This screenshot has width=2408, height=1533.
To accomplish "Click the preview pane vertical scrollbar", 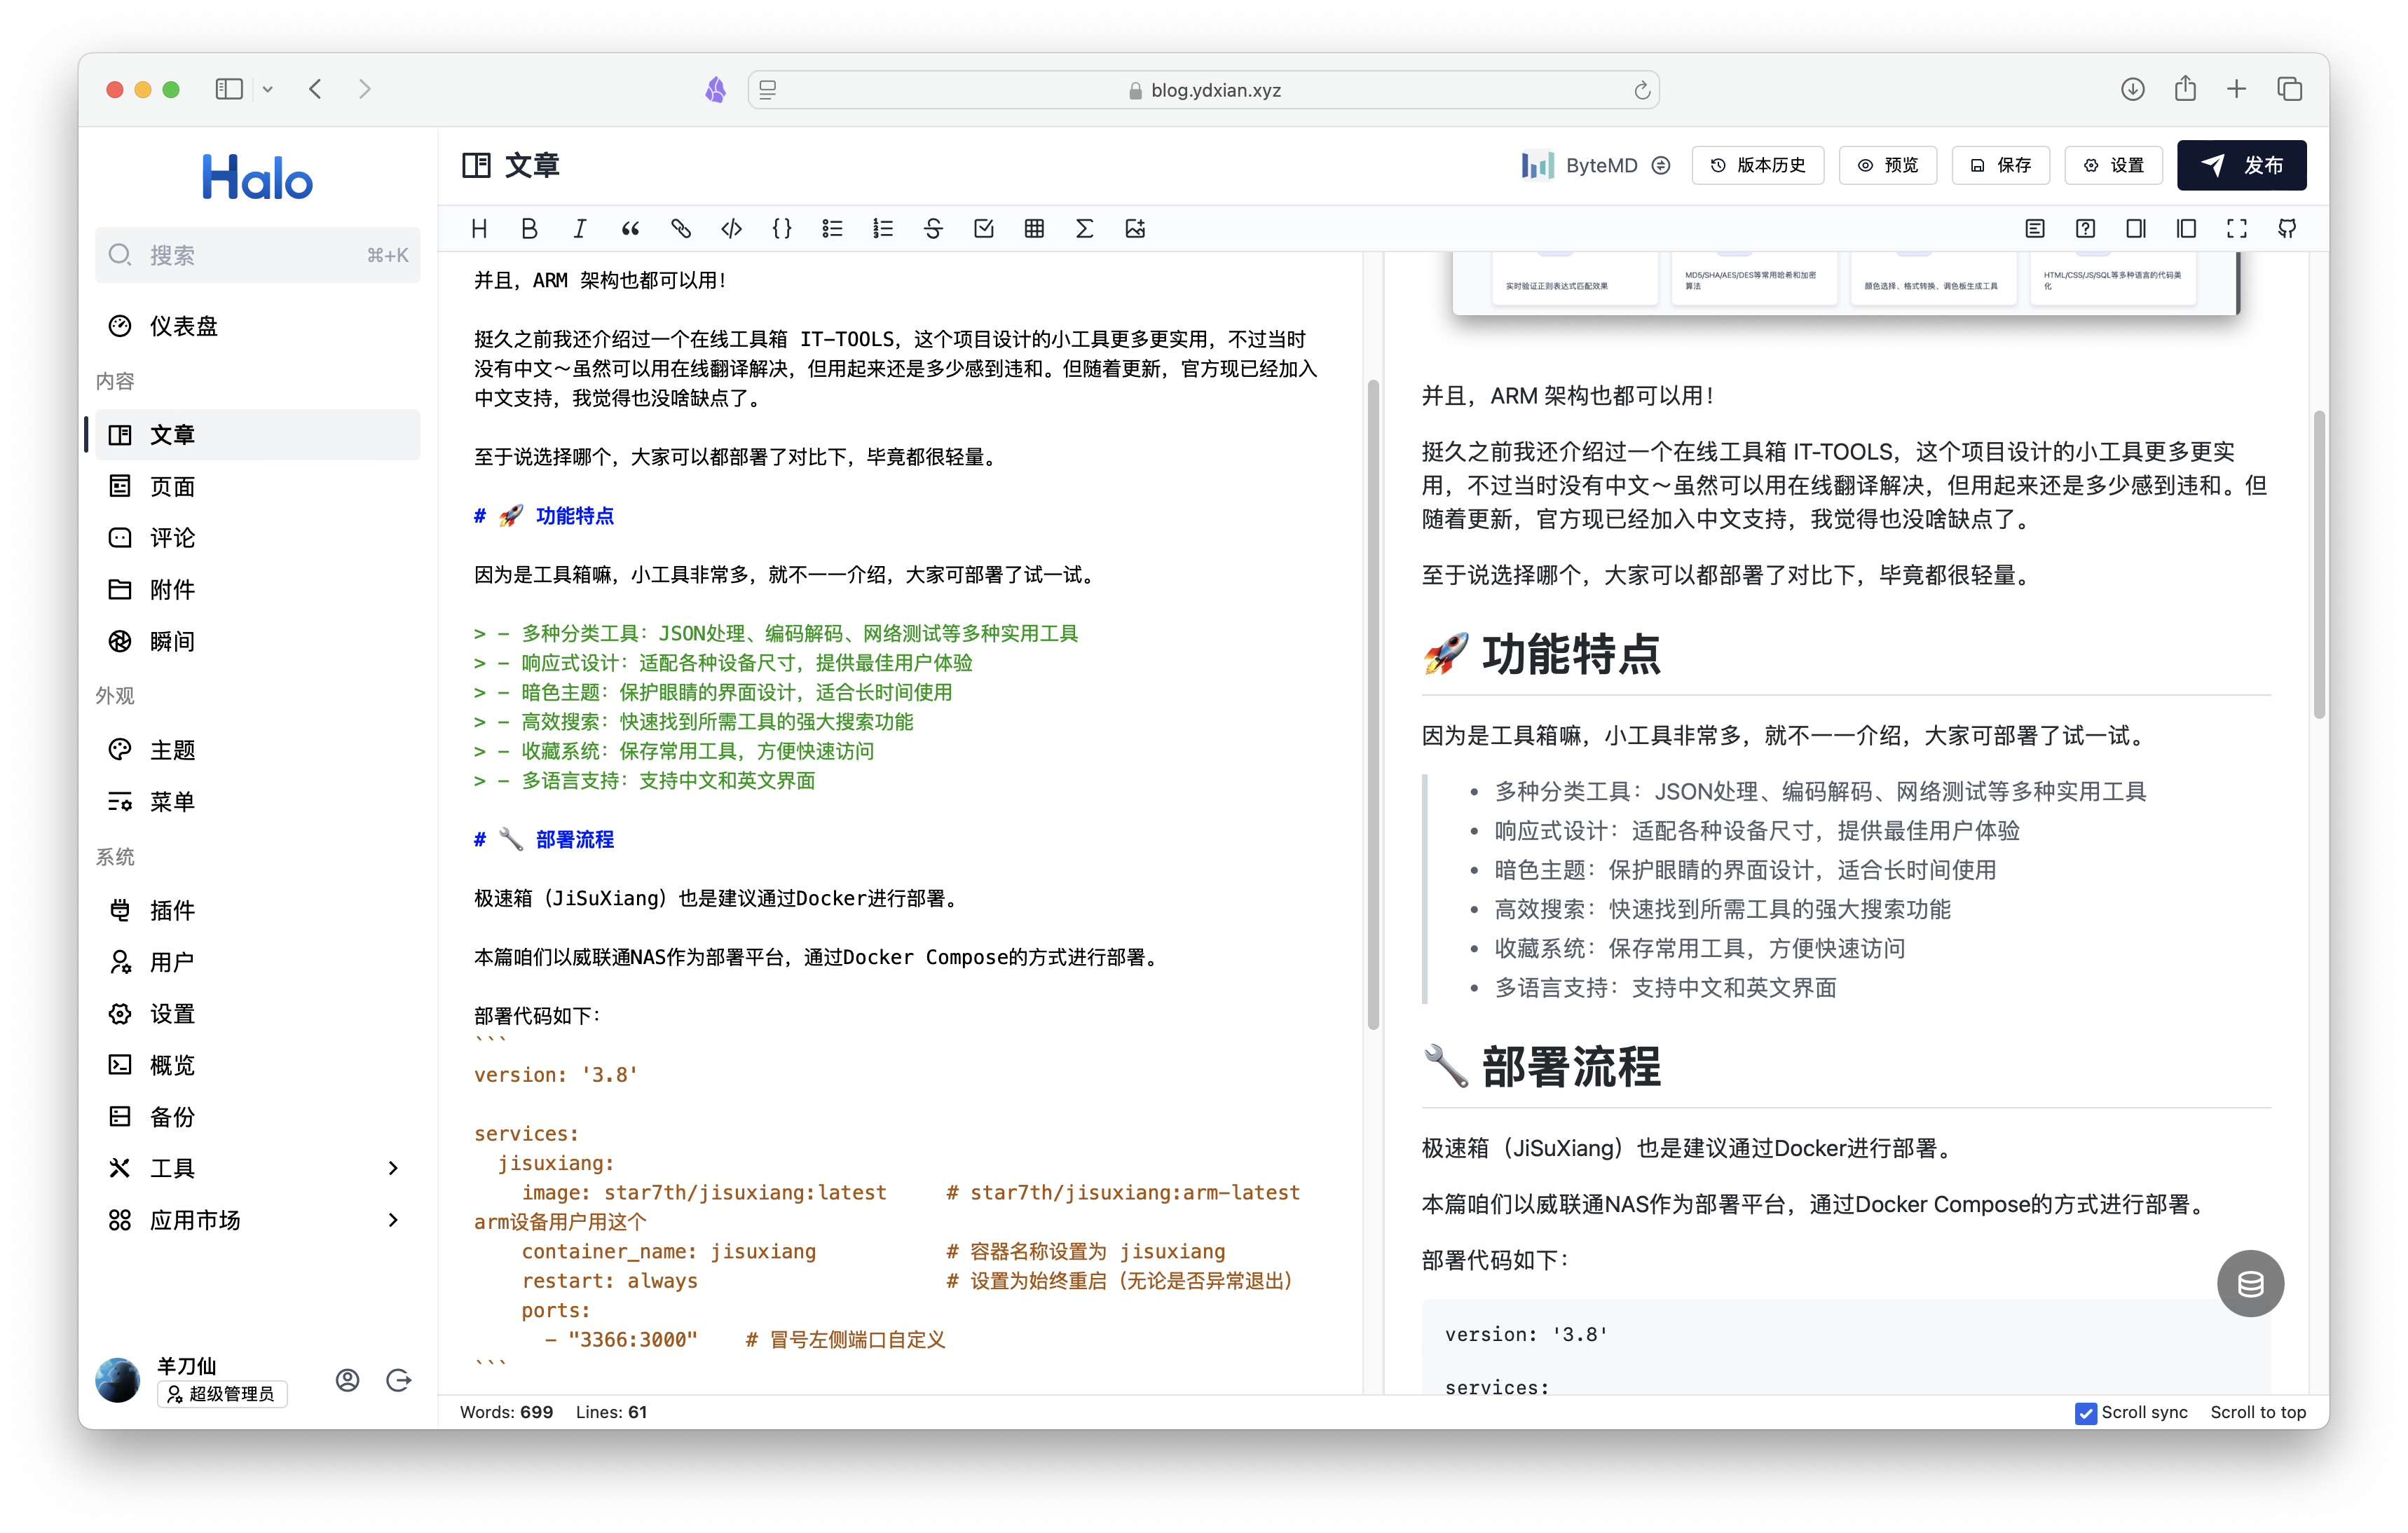I will click(2319, 564).
